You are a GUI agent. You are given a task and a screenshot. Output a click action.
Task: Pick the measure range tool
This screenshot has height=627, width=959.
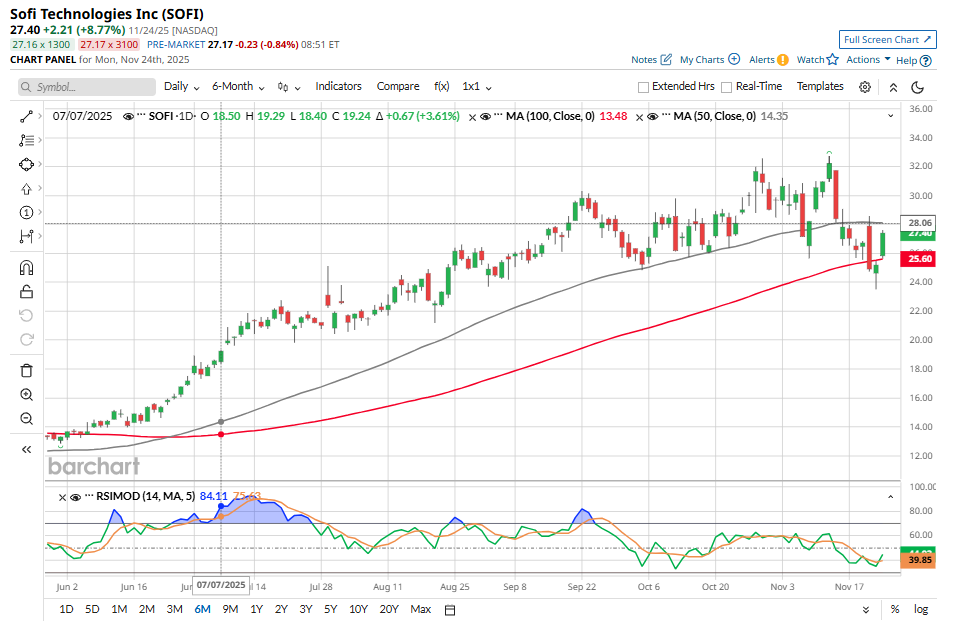point(26,236)
